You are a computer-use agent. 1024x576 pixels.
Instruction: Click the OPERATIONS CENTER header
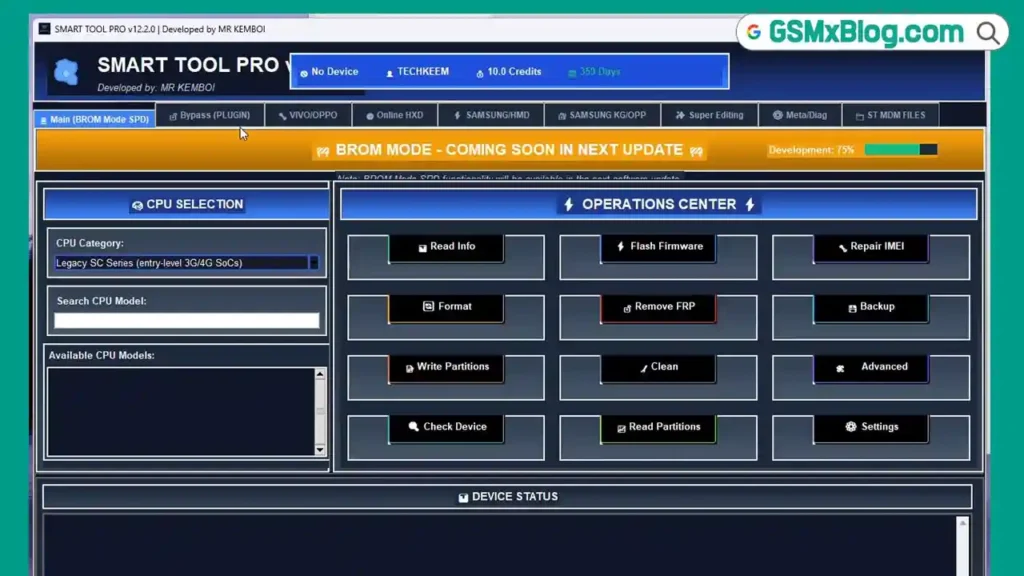click(x=658, y=204)
